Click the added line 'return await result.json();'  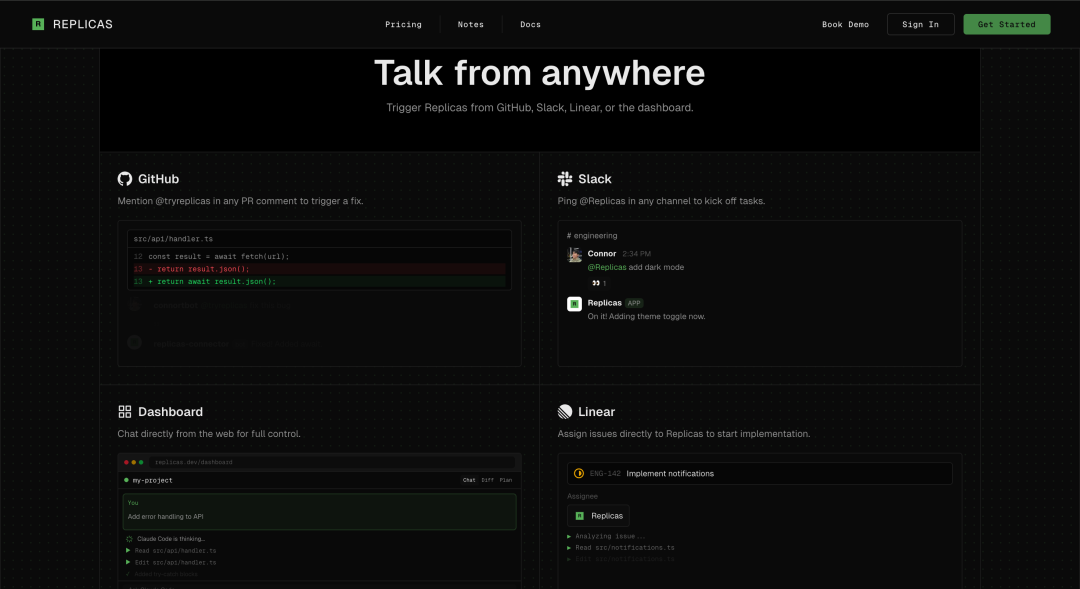319,281
